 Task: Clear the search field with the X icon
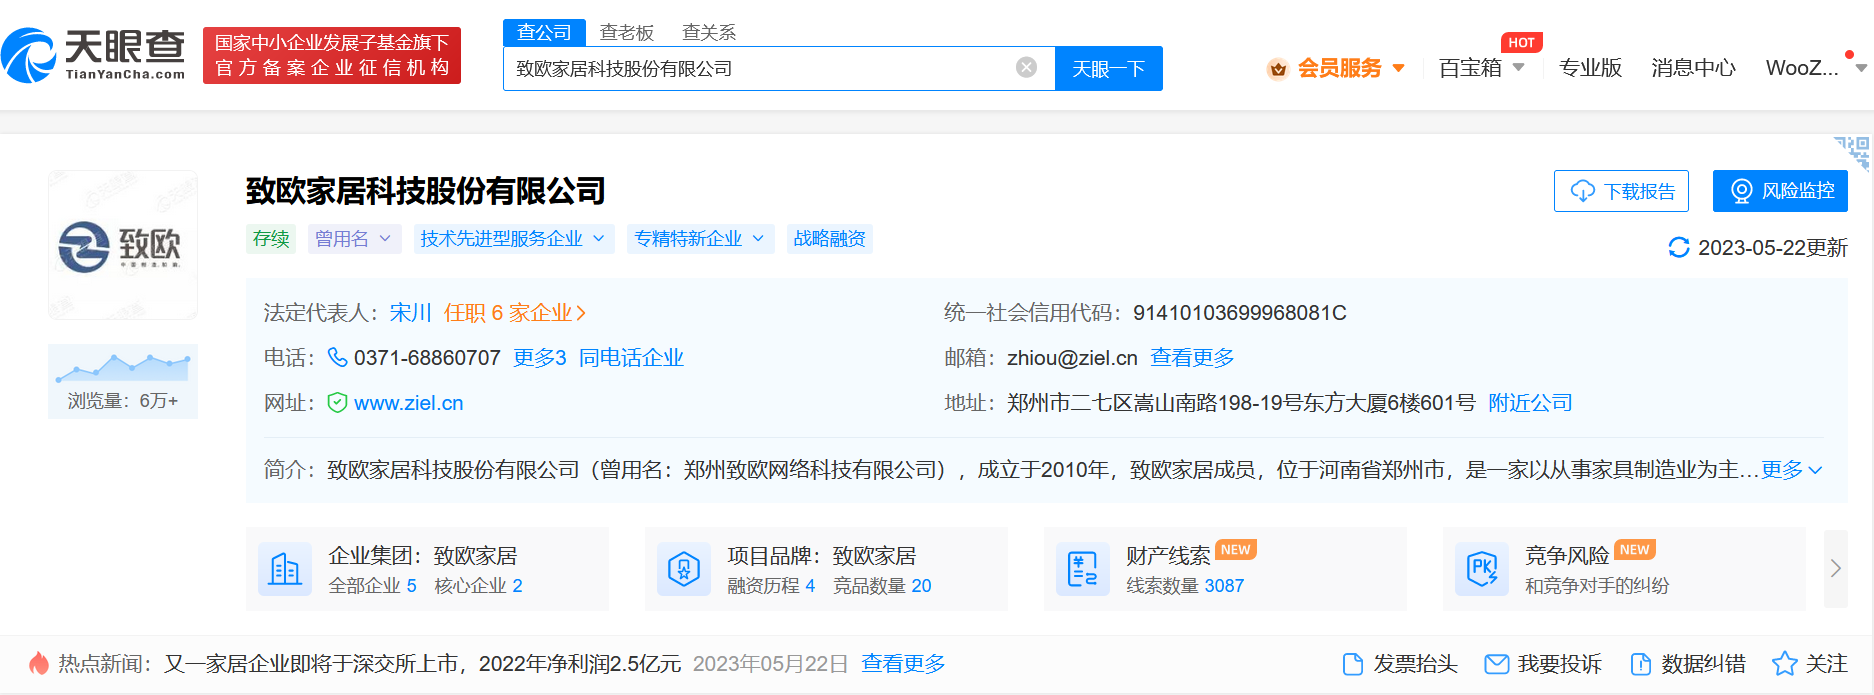1026,67
